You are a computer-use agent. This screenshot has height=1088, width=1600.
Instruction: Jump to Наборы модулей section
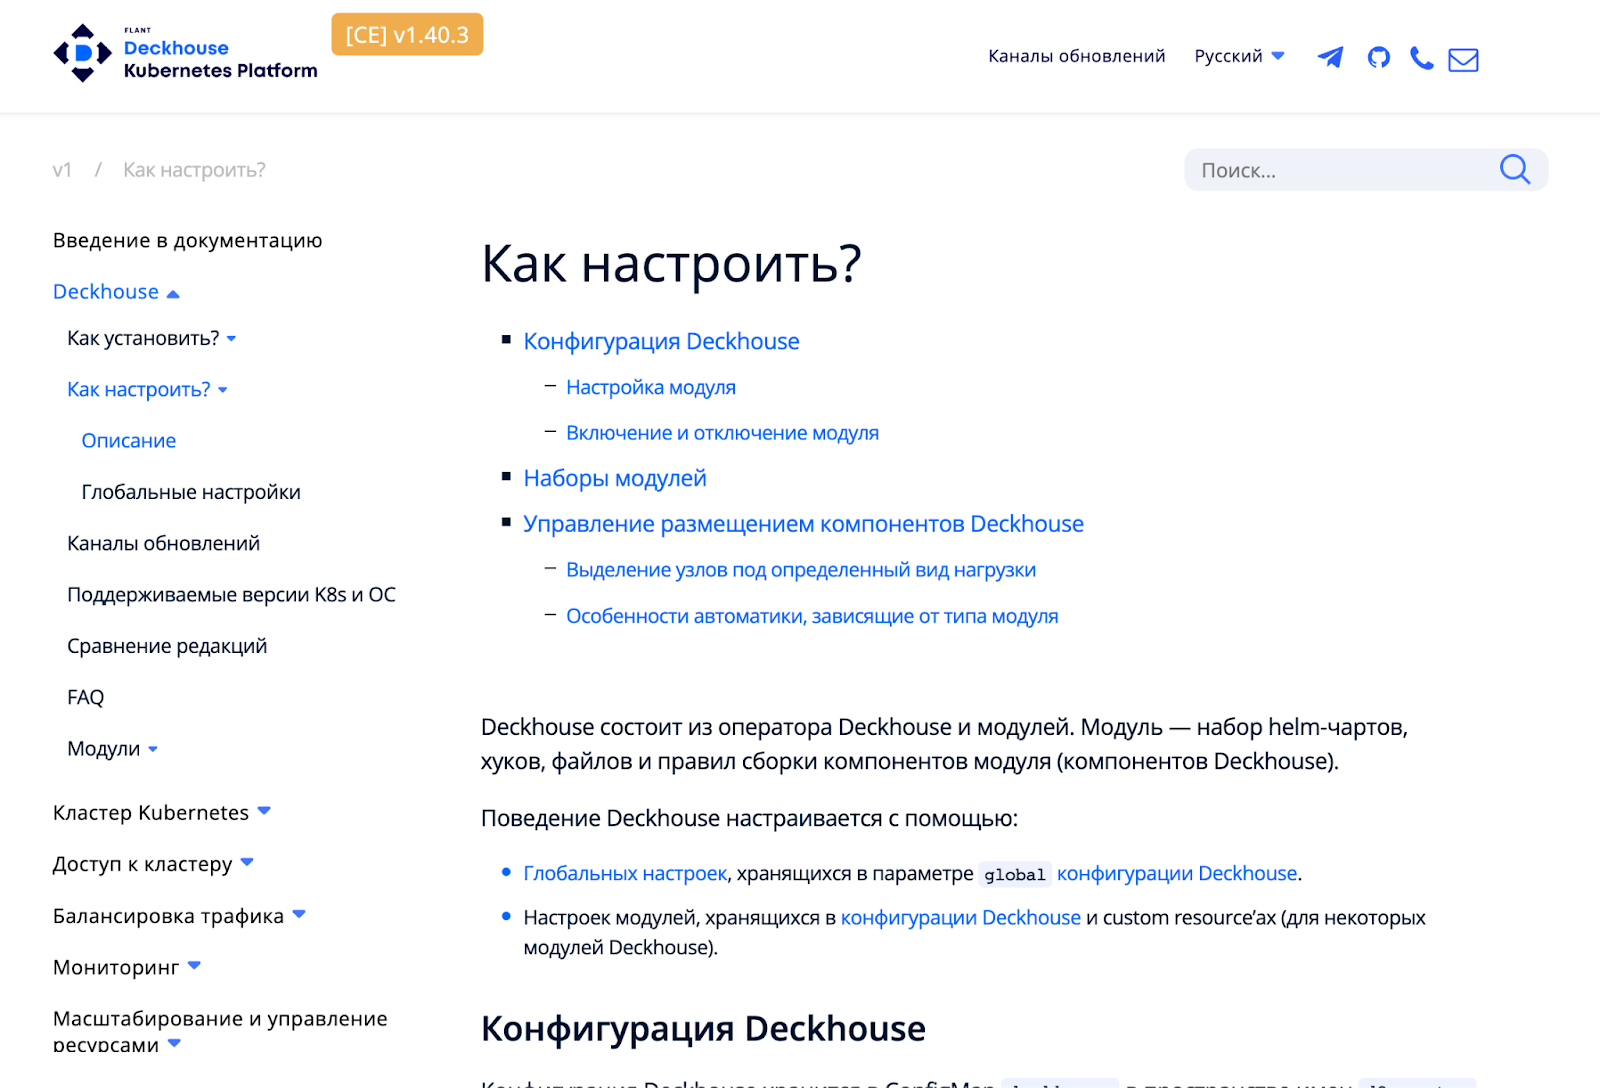point(615,478)
